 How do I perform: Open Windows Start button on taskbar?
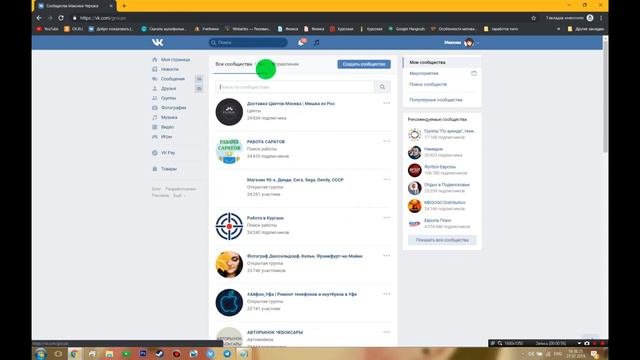(41, 354)
